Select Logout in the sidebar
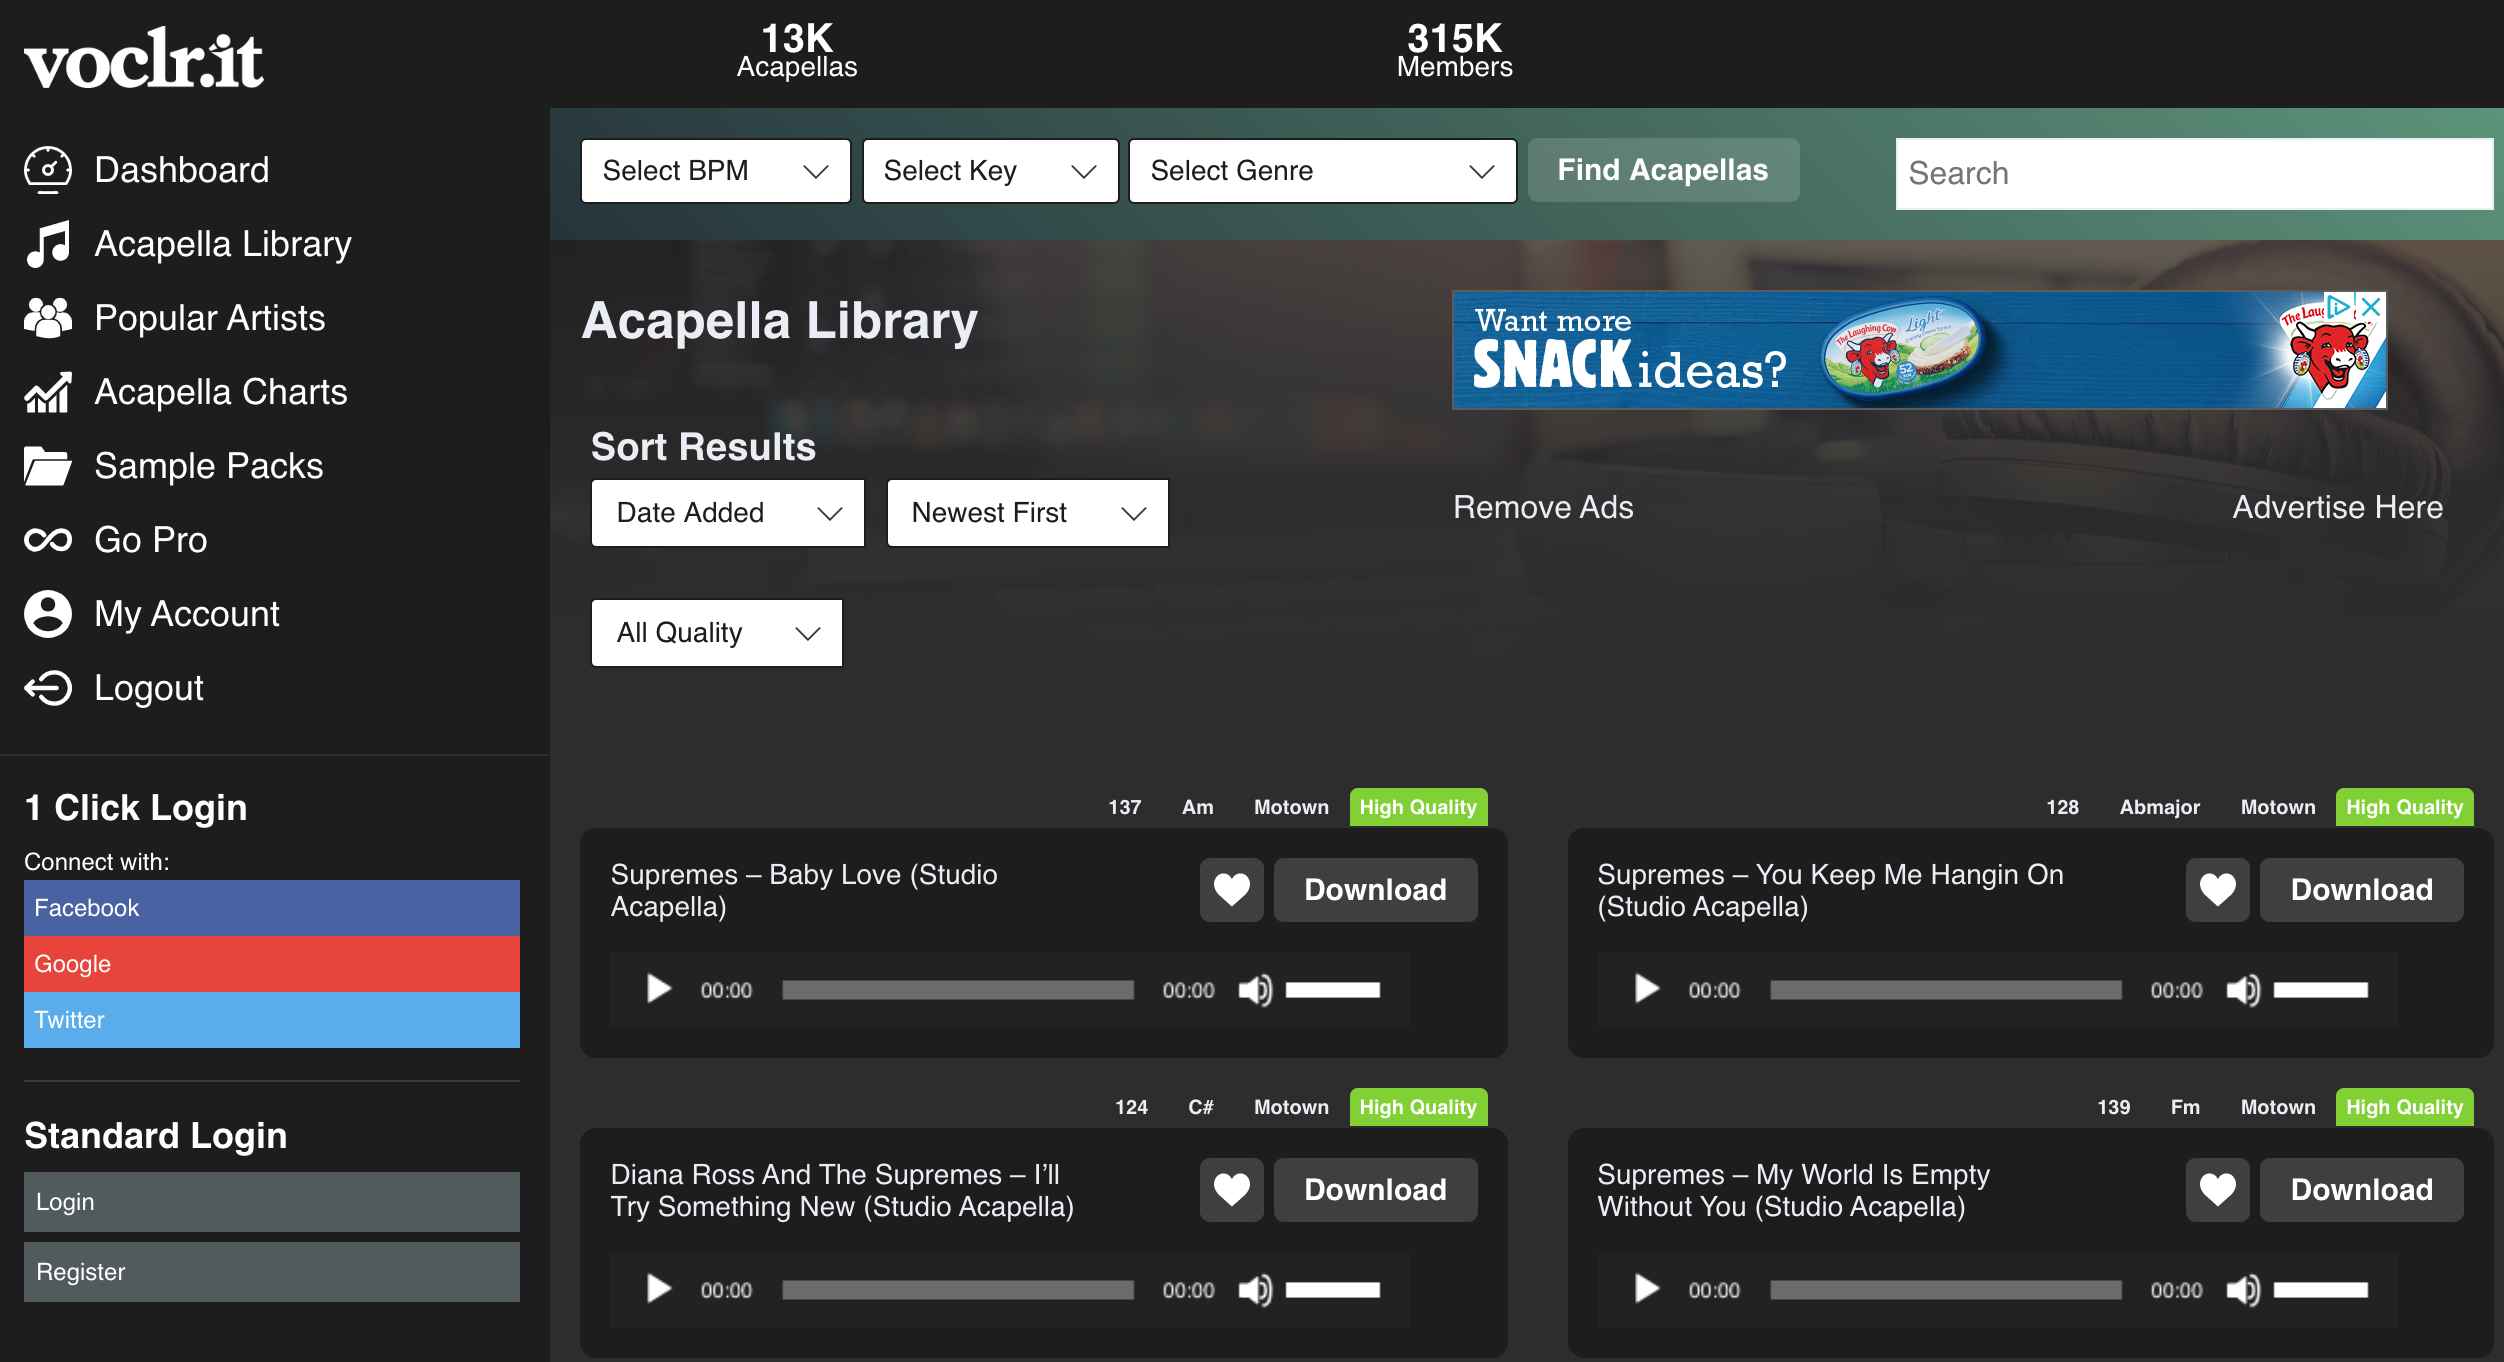This screenshot has height=1362, width=2504. (149, 688)
